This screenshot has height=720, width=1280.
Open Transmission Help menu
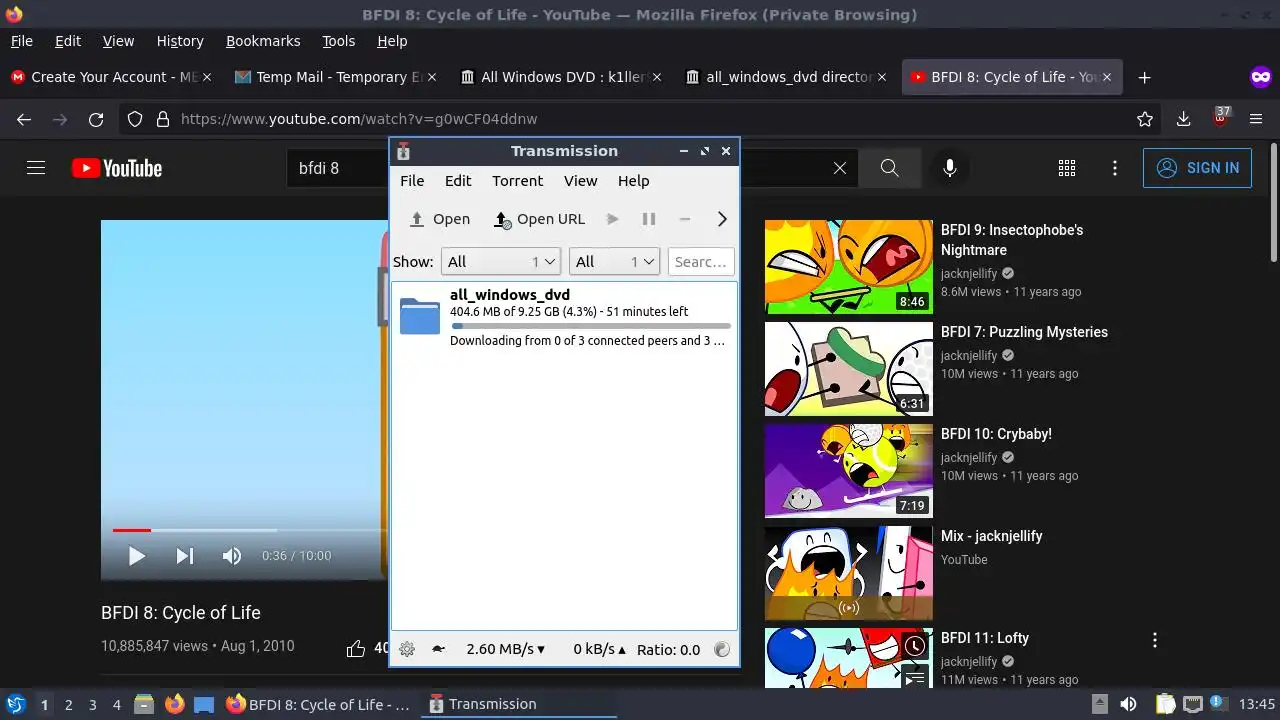[633, 181]
